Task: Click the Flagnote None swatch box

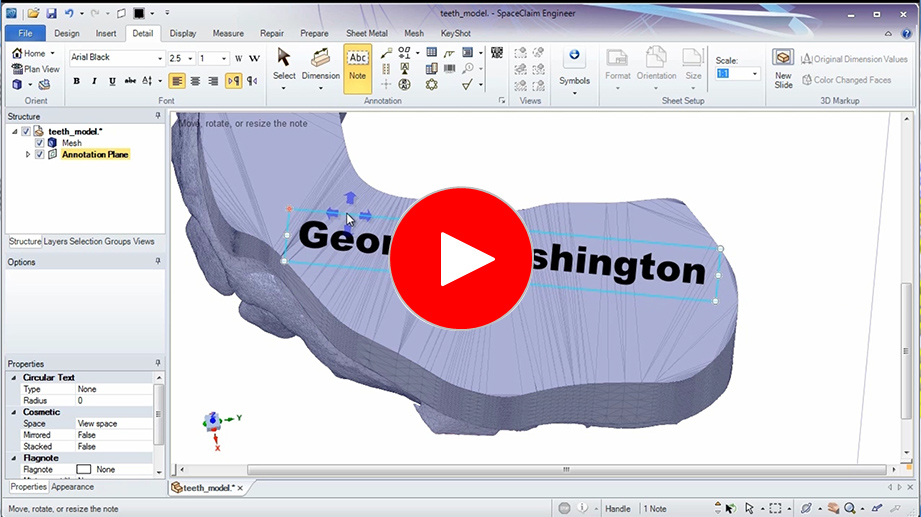Action: [x=84, y=469]
